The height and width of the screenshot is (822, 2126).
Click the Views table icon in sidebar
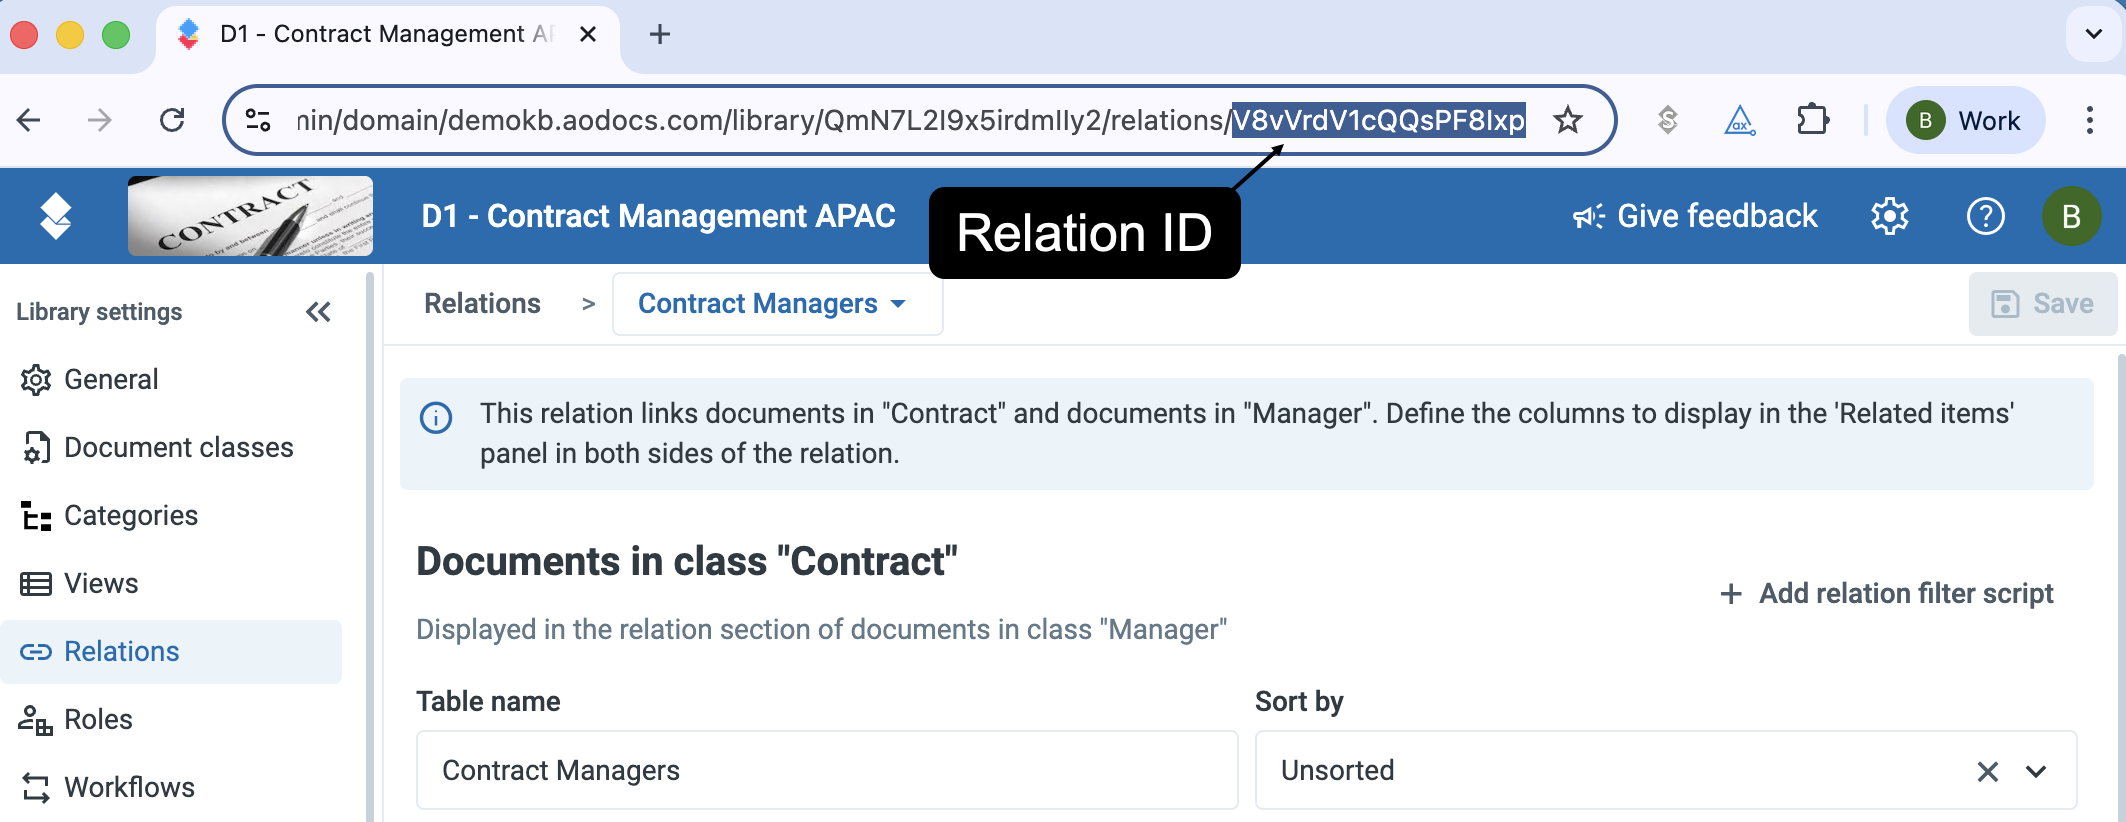tap(36, 584)
